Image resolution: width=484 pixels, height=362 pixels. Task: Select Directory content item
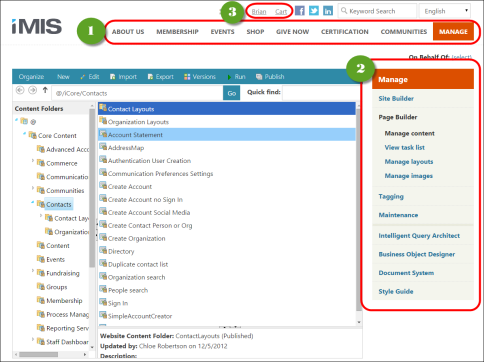point(227,251)
